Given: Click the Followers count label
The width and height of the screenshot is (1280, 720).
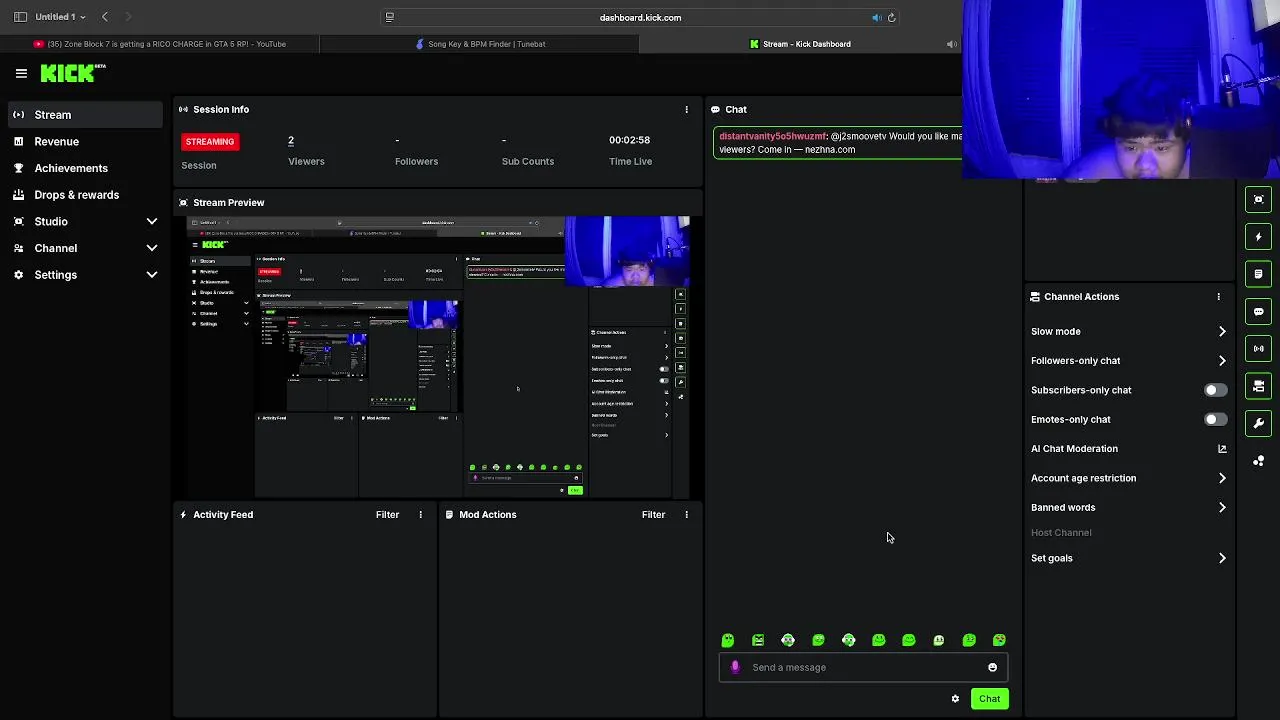Looking at the screenshot, I should pos(416,162).
